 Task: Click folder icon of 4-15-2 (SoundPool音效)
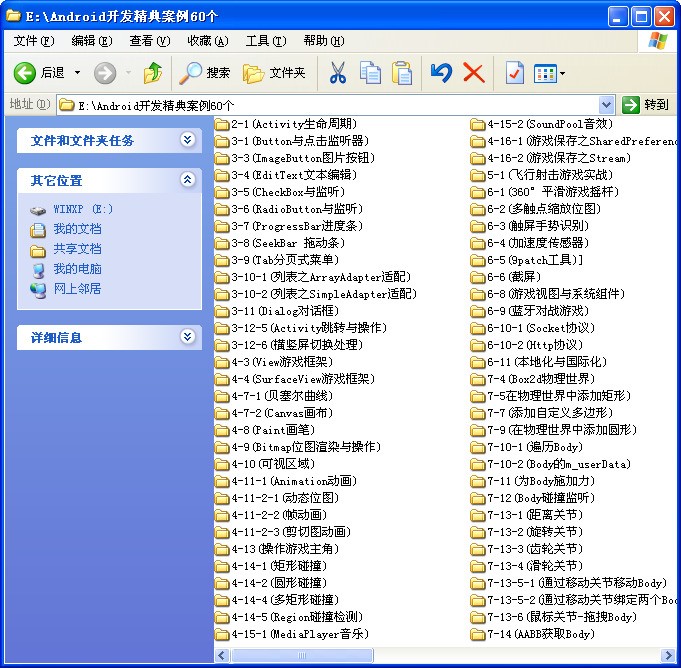pos(478,125)
